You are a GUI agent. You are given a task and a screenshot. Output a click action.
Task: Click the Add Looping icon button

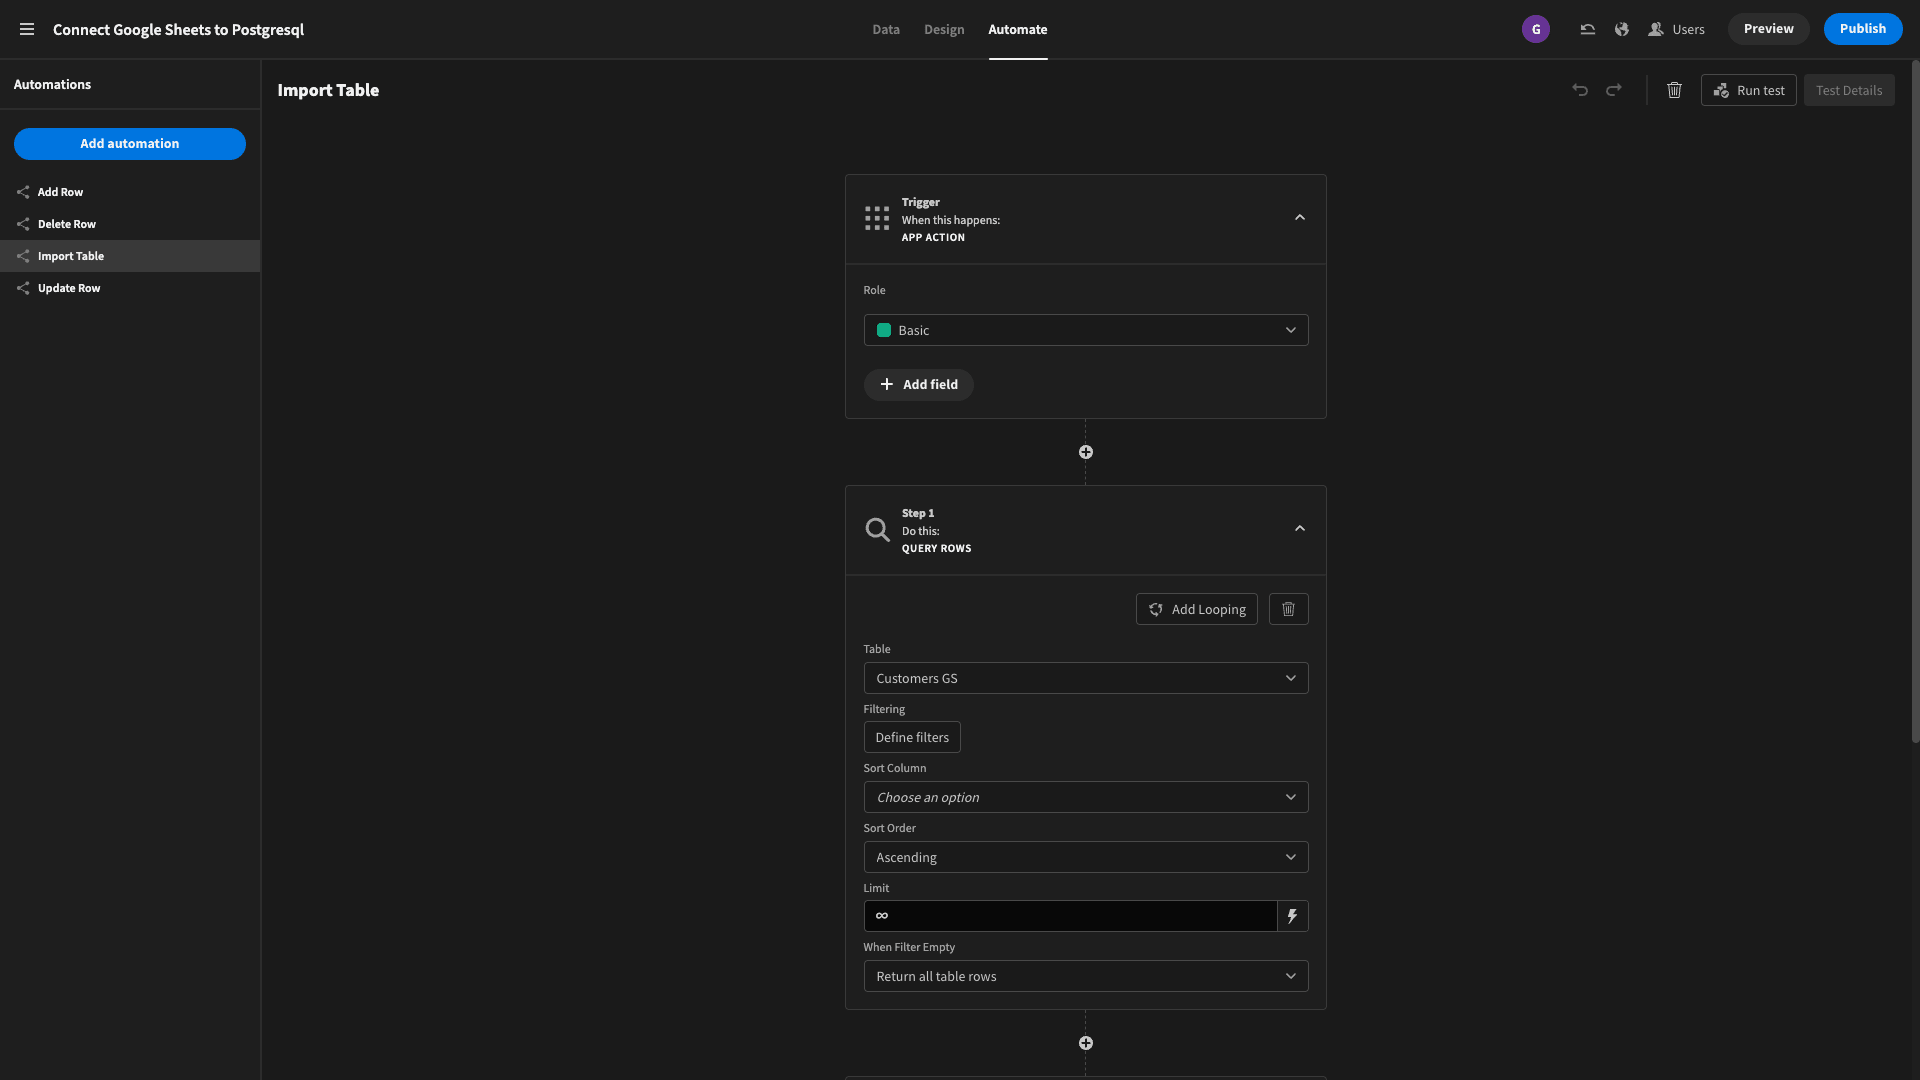click(1196, 608)
